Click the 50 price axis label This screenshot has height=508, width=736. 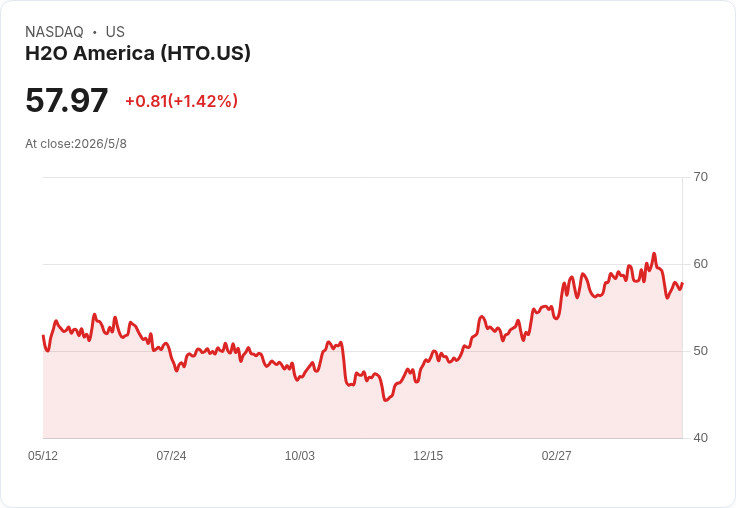700,351
